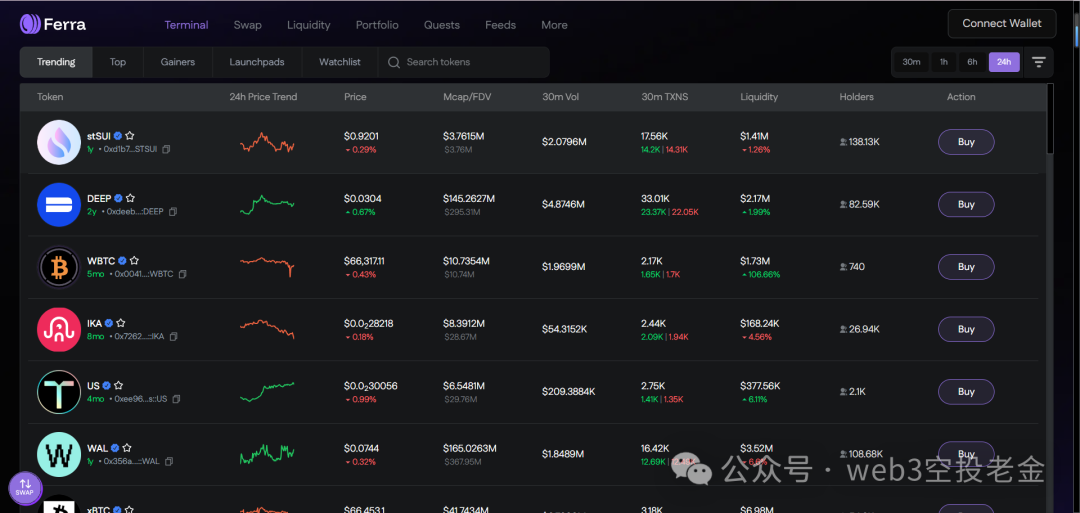This screenshot has width=1080, height=513.
Task: Click Connect Wallet button
Action: 1001,23
